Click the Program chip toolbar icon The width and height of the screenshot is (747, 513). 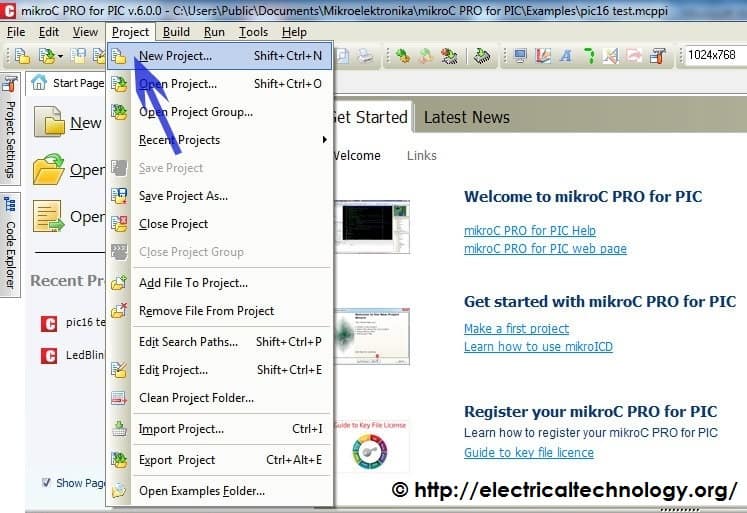click(x=482, y=56)
